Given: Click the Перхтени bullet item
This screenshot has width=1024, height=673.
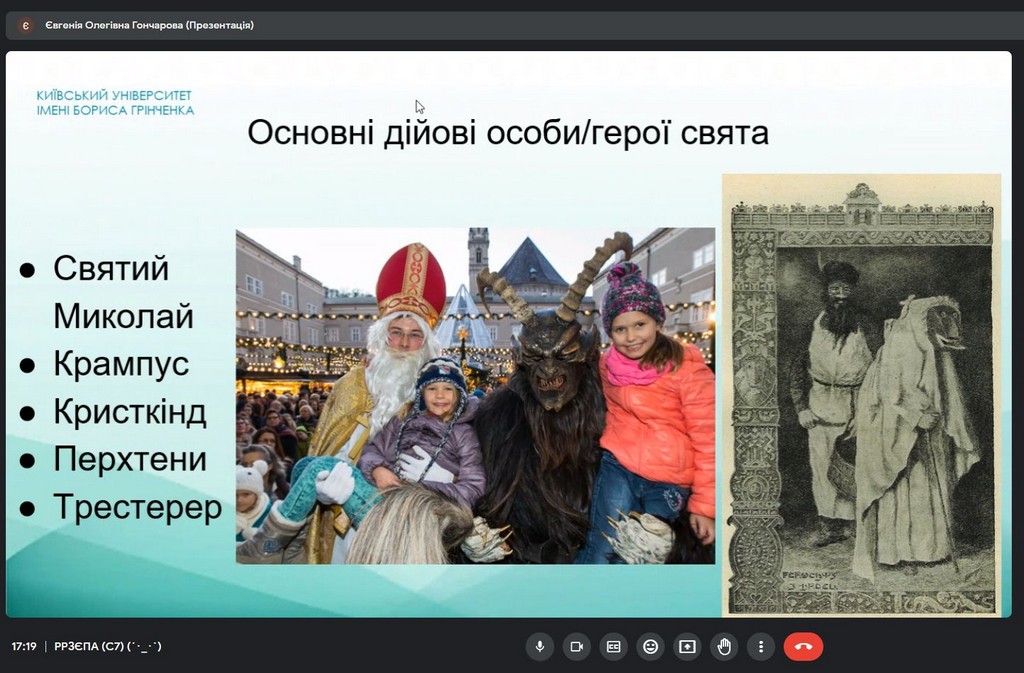Looking at the screenshot, I should (x=130, y=459).
